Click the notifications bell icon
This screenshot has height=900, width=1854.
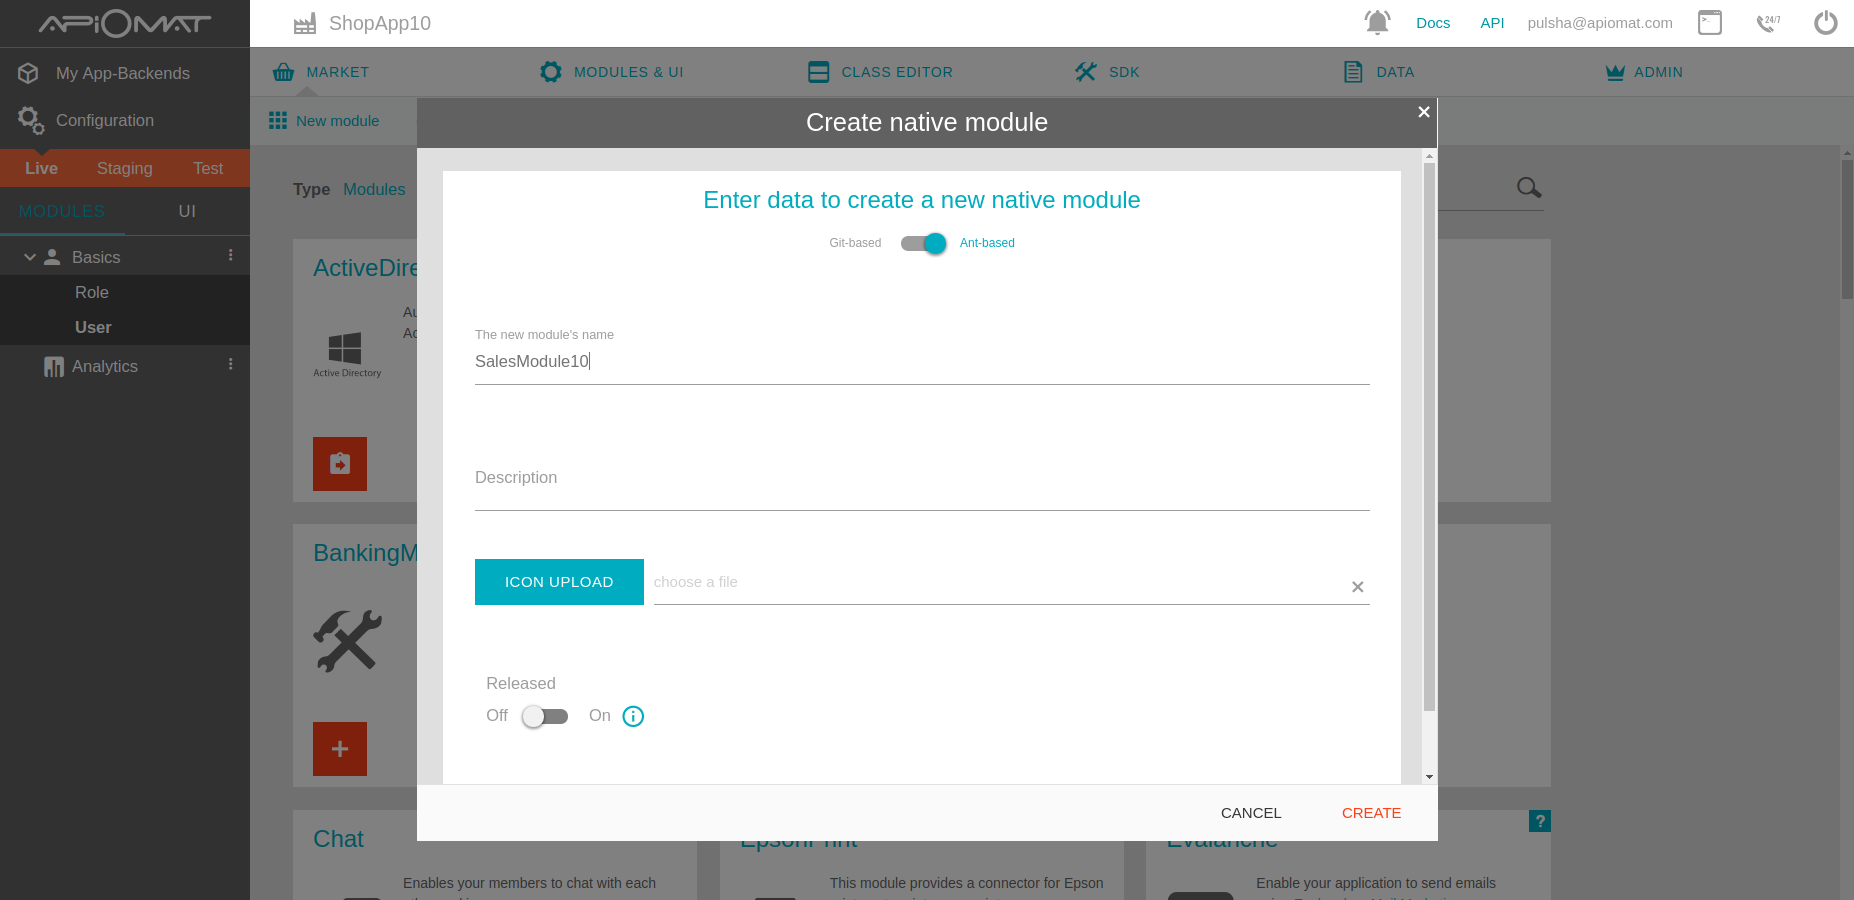[x=1377, y=22]
